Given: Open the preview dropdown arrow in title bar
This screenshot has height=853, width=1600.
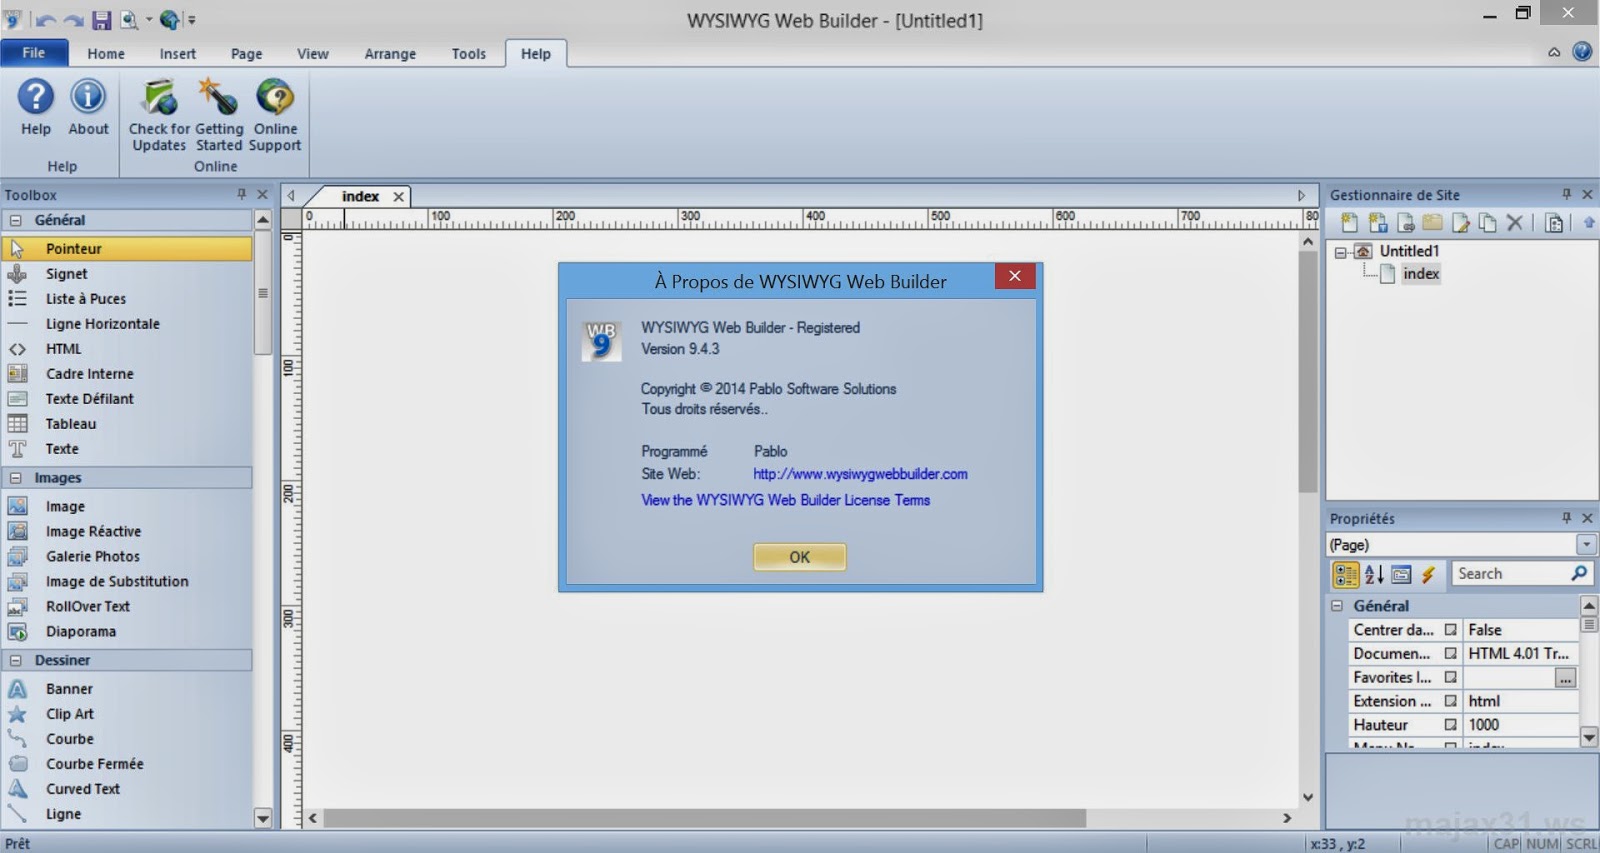Looking at the screenshot, I should point(149,20).
